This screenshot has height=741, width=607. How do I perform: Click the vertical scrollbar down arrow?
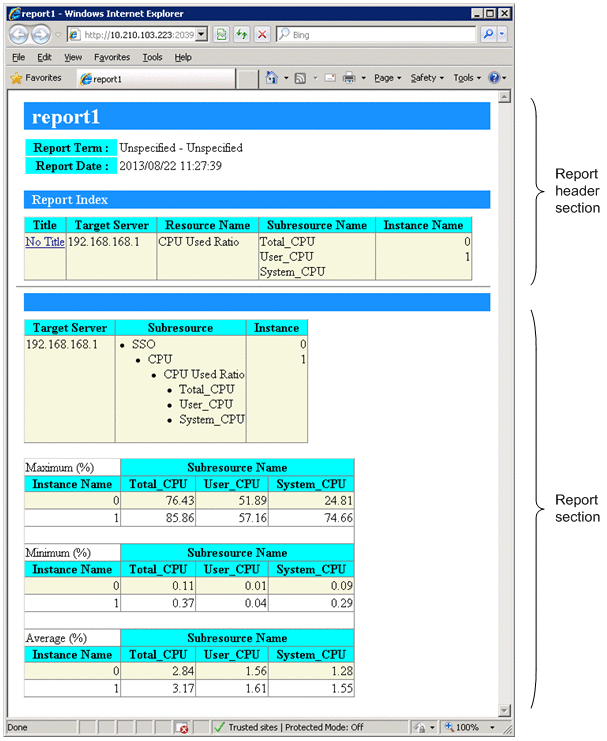point(504,710)
